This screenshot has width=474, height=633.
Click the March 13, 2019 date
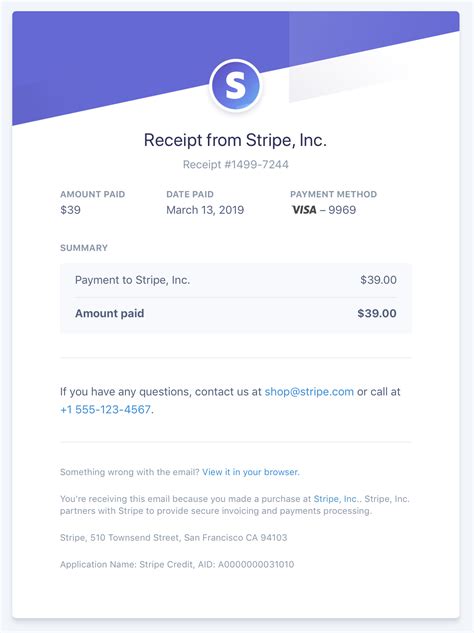coord(205,210)
